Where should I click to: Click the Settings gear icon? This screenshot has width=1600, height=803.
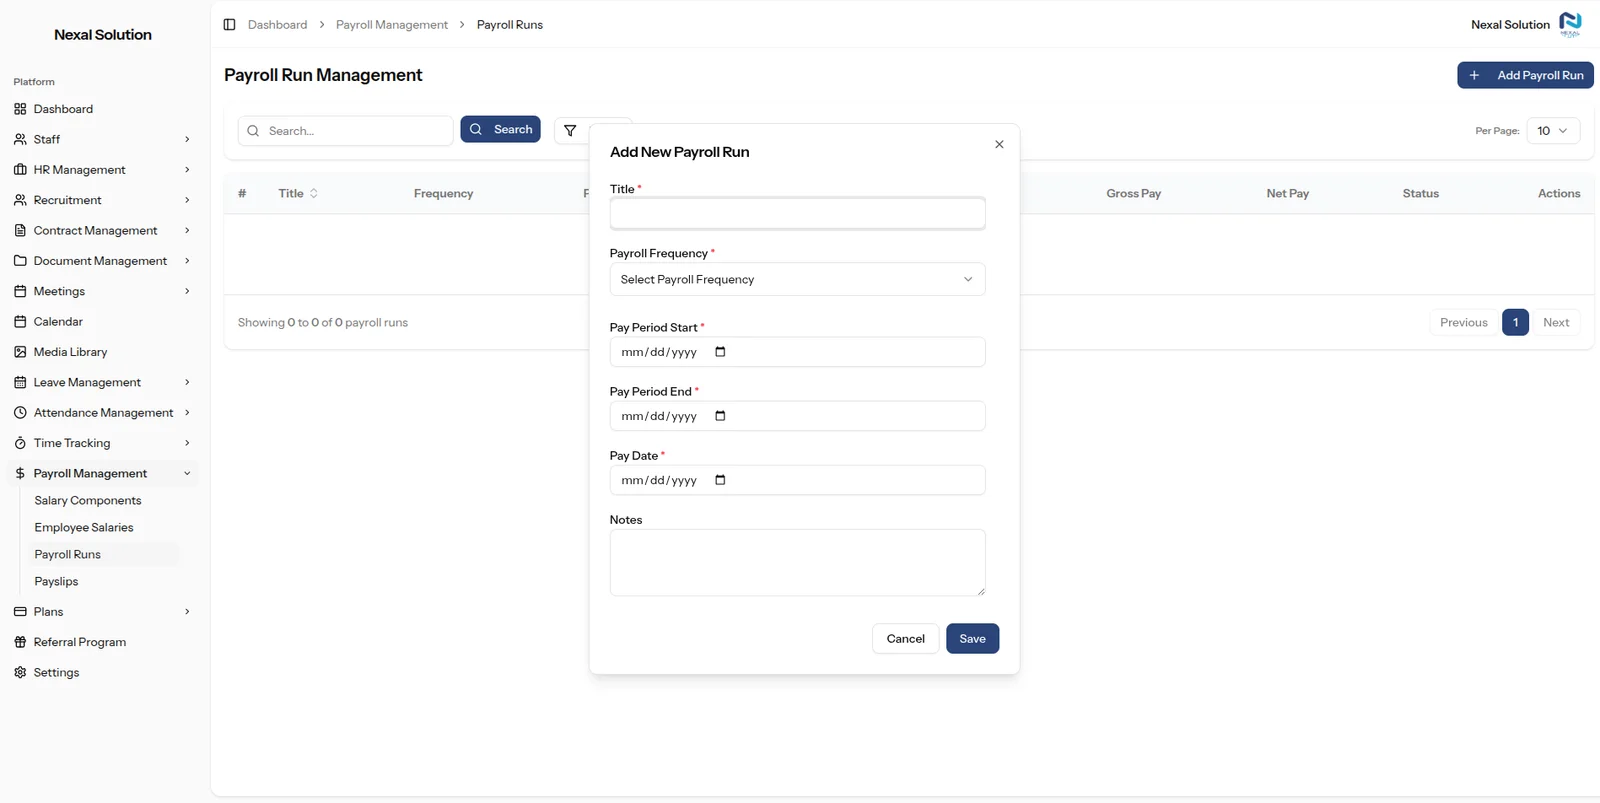20,673
